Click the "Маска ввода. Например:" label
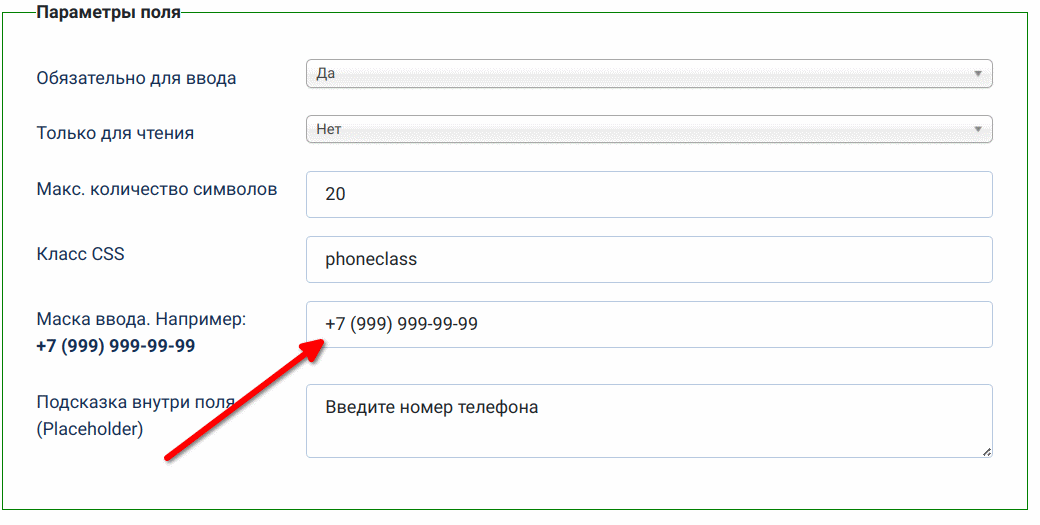The image size is (1040, 525). [x=141, y=320]
